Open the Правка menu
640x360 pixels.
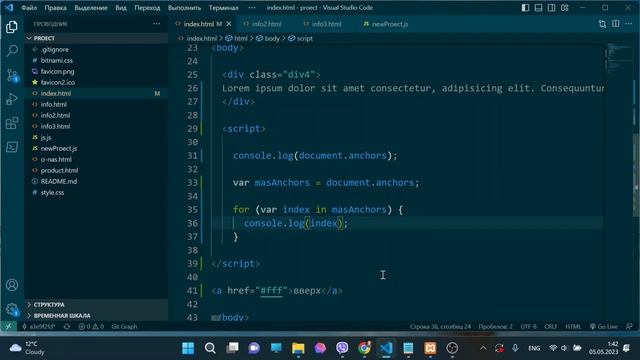[x=56, y=8]
